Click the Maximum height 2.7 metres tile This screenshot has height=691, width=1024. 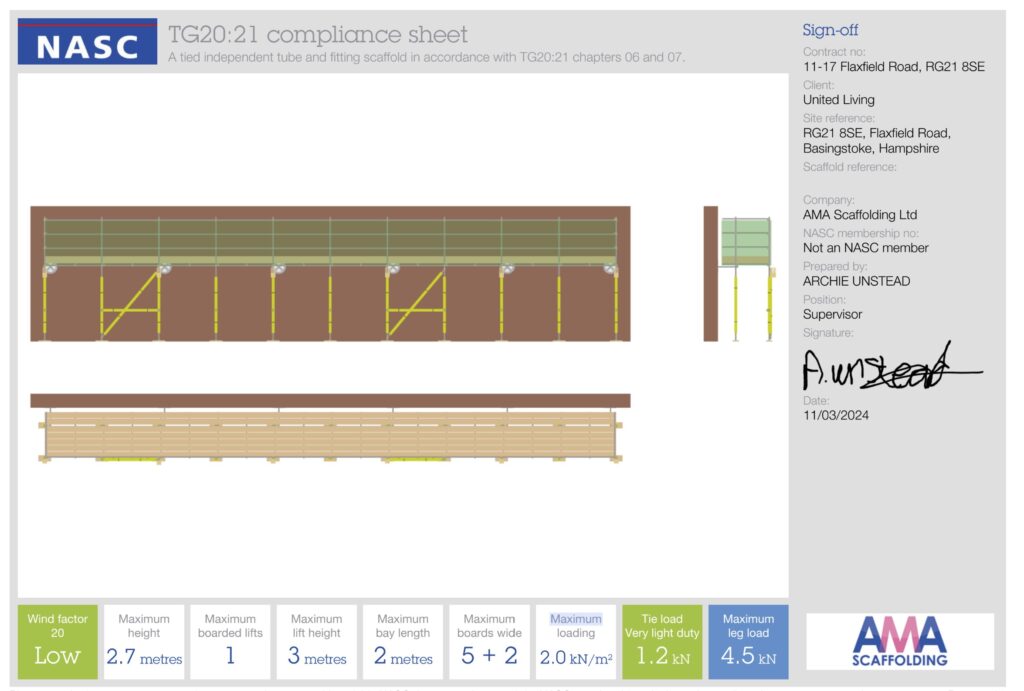coord(144,641)
